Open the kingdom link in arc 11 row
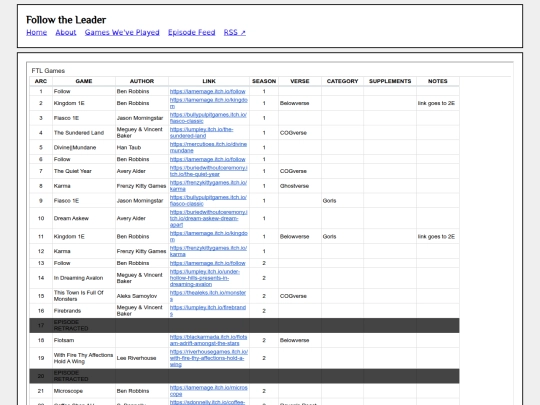This screenshot has width=540, height=405. (x=208, y=236)
